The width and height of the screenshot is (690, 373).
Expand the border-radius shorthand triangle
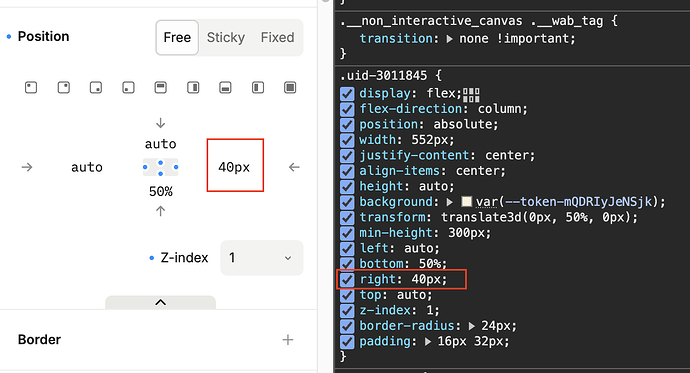click(472, 326)
